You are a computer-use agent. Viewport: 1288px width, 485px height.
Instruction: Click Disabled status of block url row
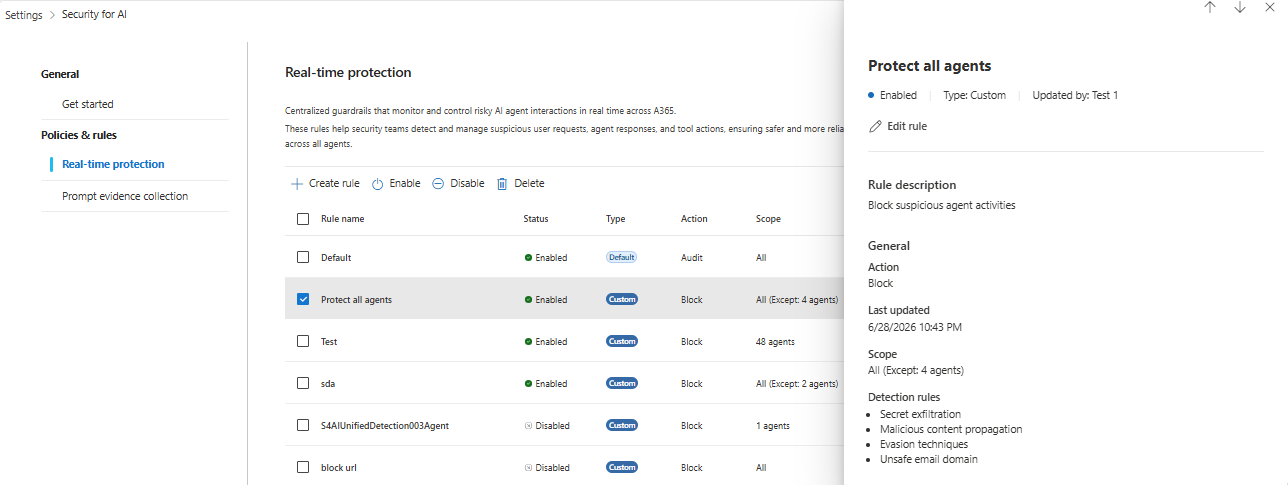(547, 467)
